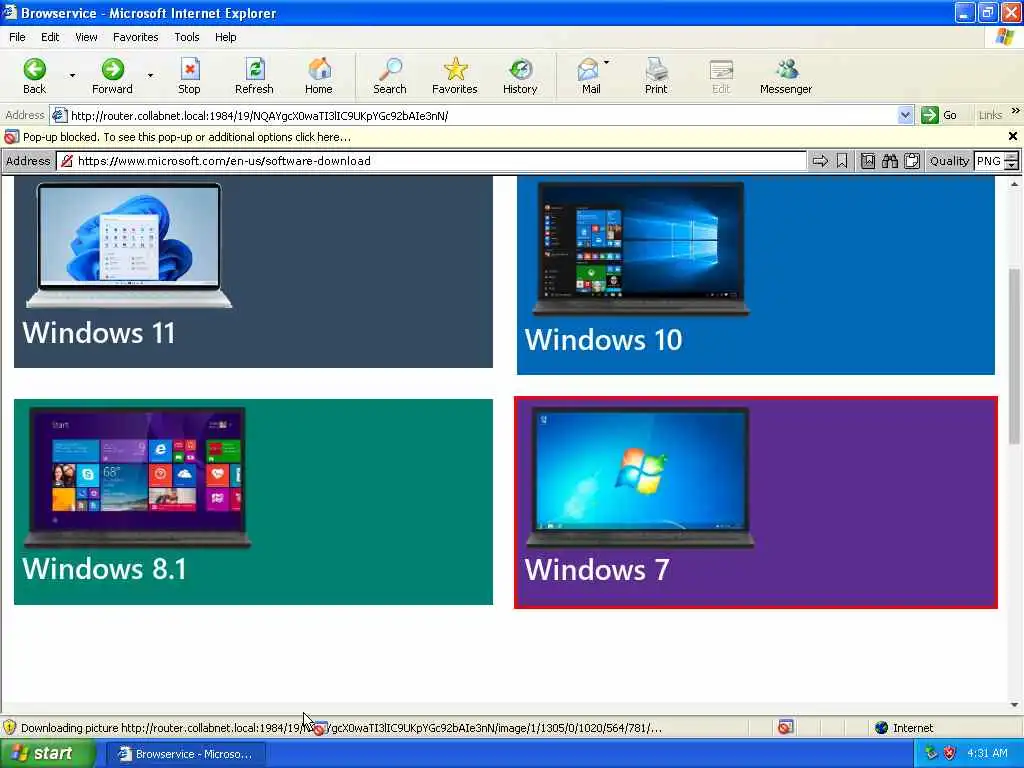Refresh the page using the Refresh icon
This screenshot has height=768, width=1024.
(254, 76)
